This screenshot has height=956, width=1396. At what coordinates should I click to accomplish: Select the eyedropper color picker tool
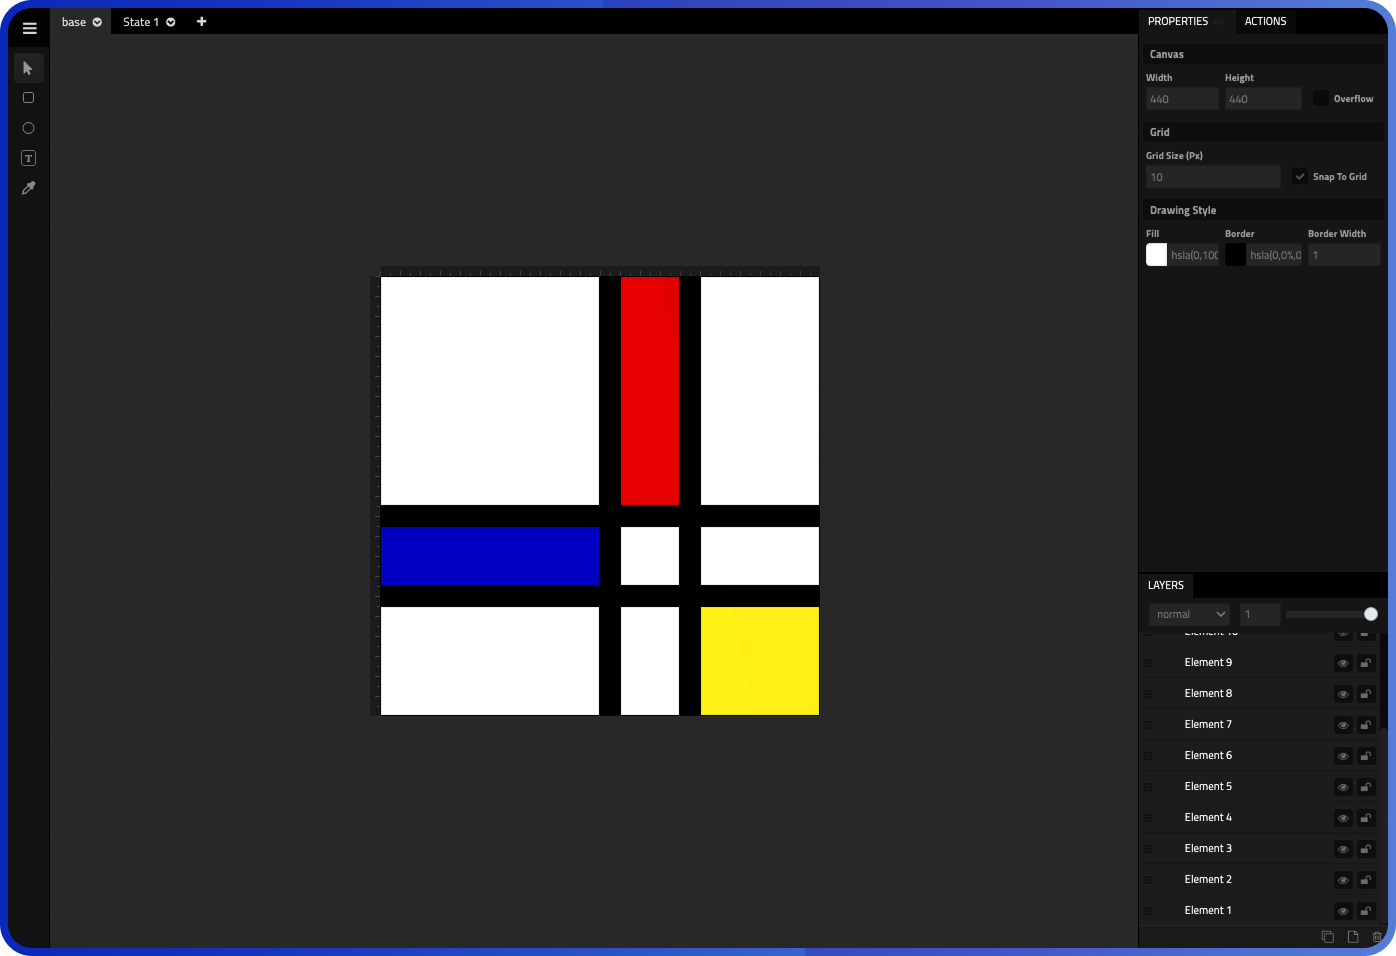(28, 188)
